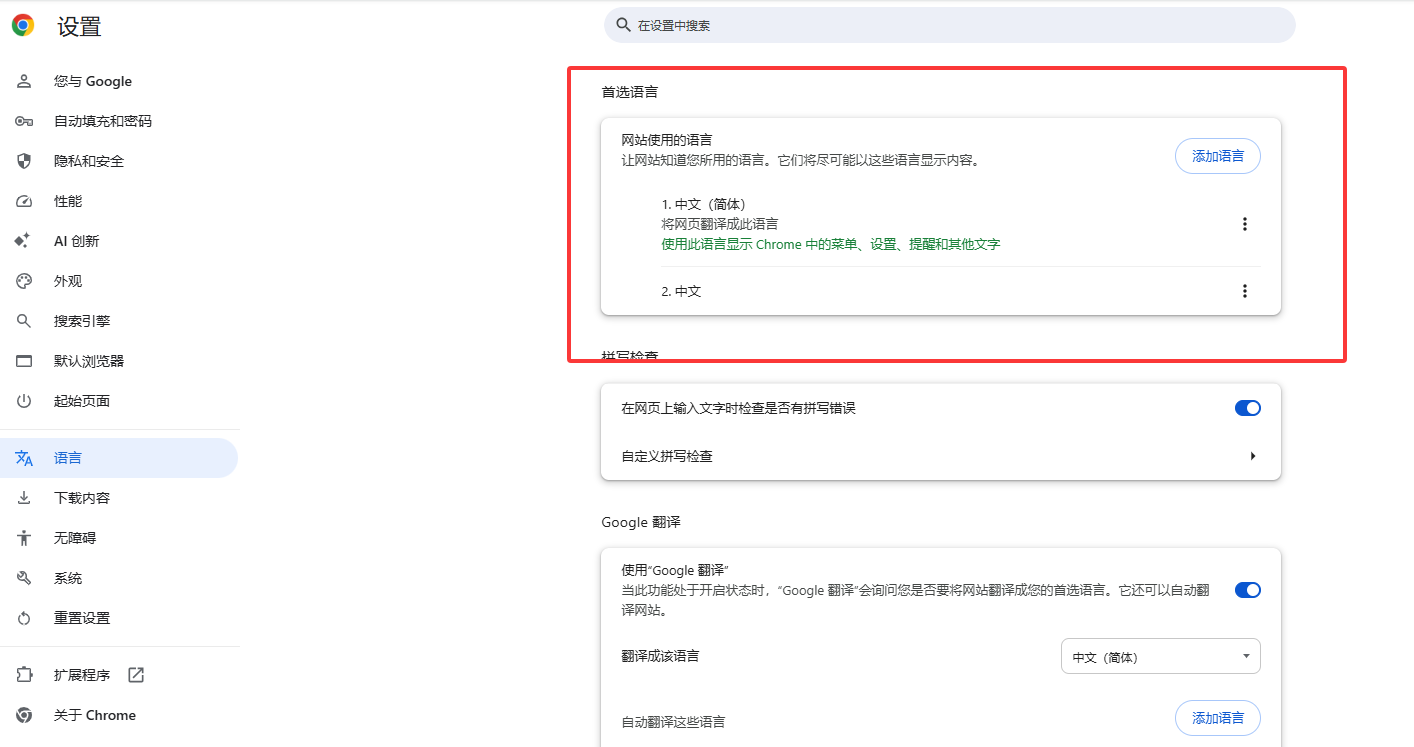
Task: Click the green 使用此语言显示 Chrome text
Action: tap(831, 244)
